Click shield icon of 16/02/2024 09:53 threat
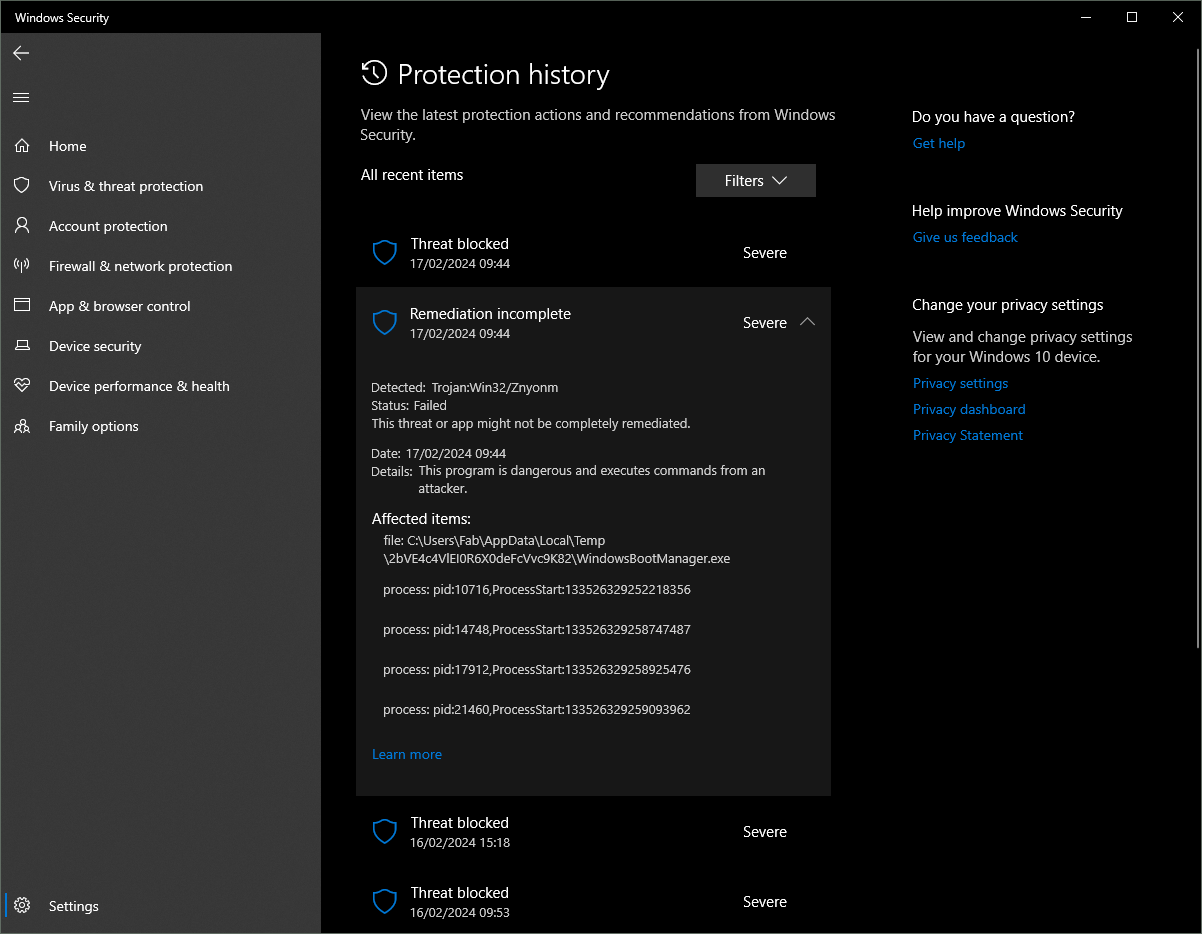 (385, 902)
